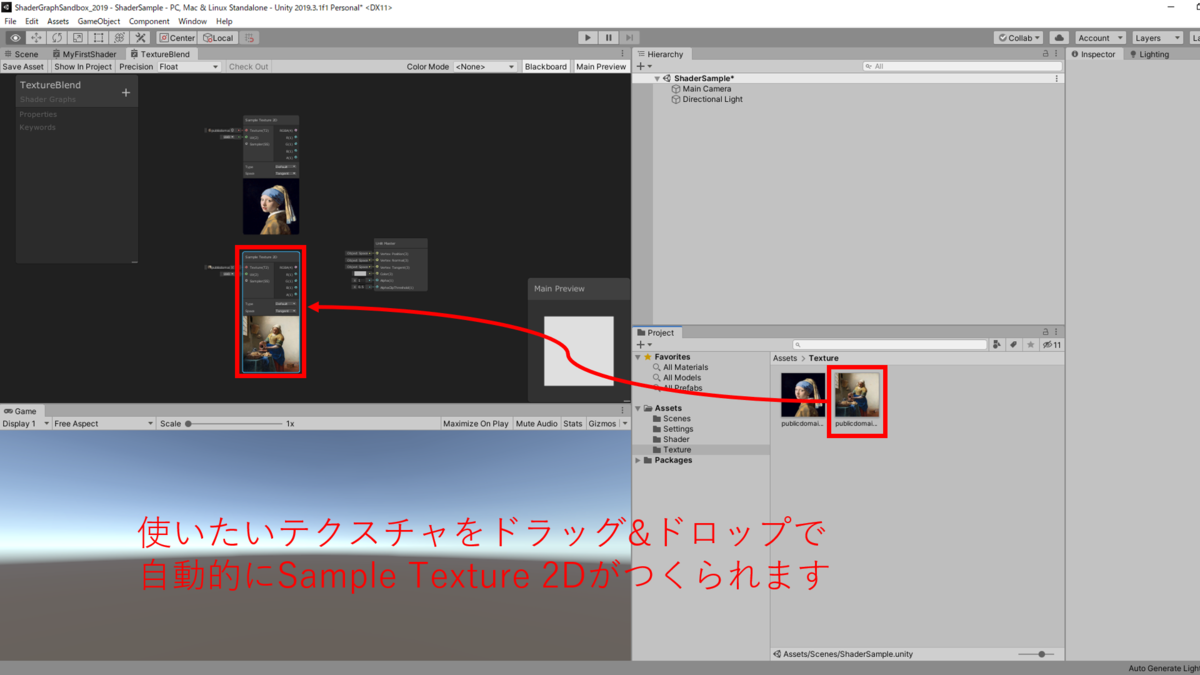The image size is (1200, 675).
Task: Open the Window menu
Action: (x=192, y=21)
